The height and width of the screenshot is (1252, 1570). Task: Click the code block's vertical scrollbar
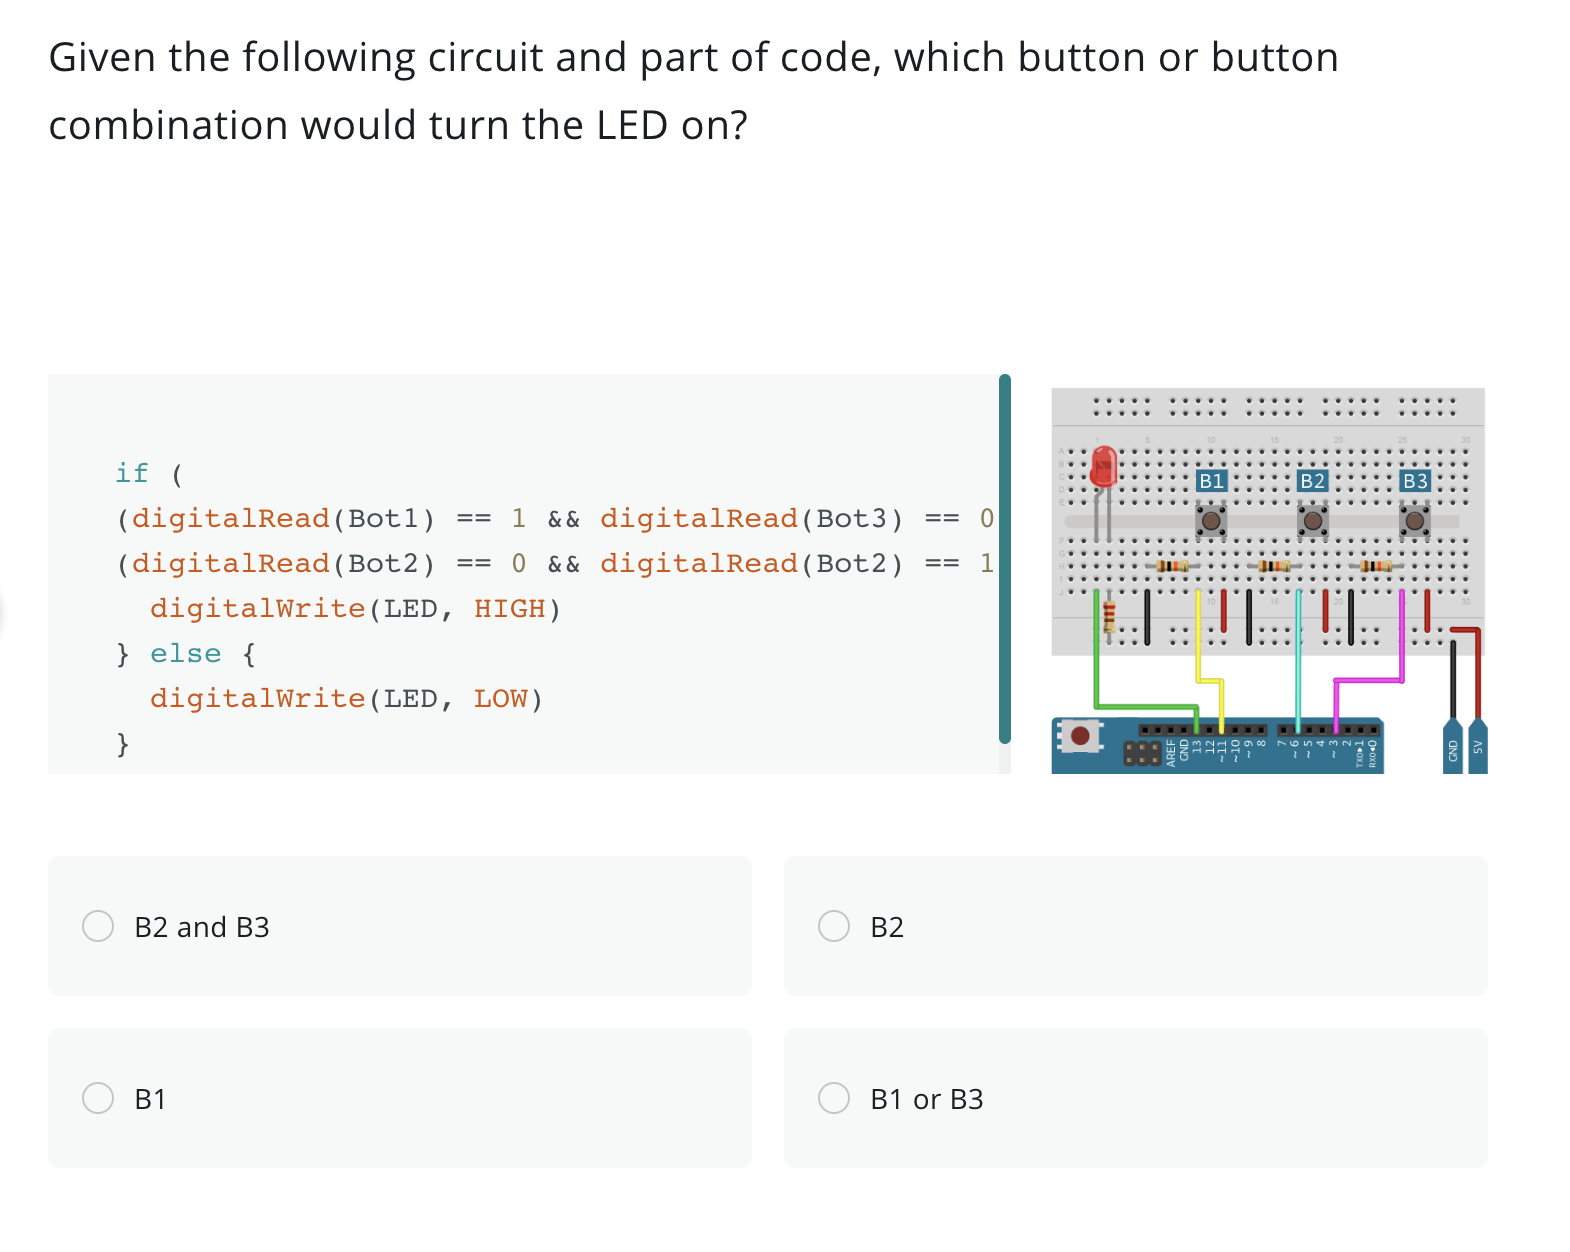(1004, 558)
